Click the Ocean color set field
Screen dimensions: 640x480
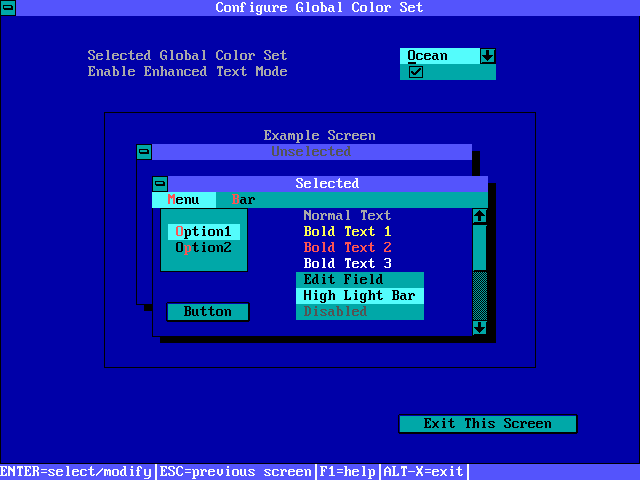[439, 56]
